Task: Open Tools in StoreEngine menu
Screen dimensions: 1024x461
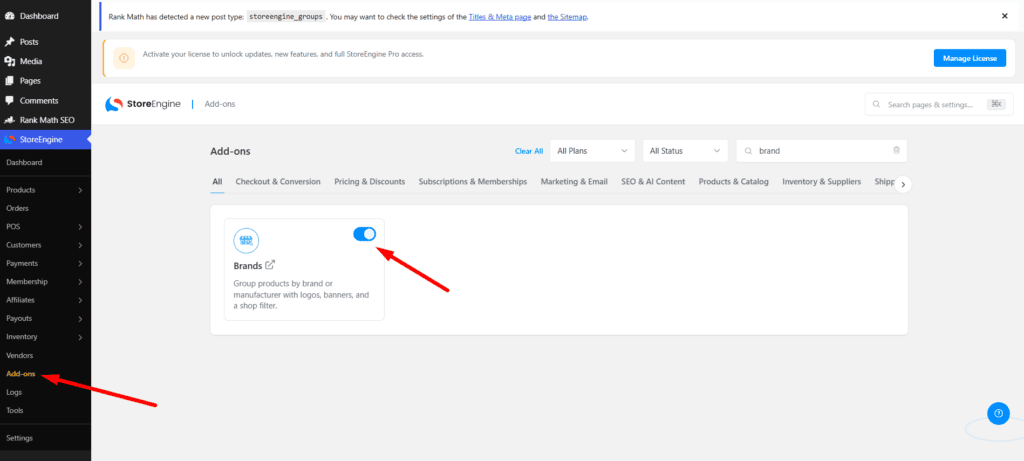Action: tap(14, 411)
